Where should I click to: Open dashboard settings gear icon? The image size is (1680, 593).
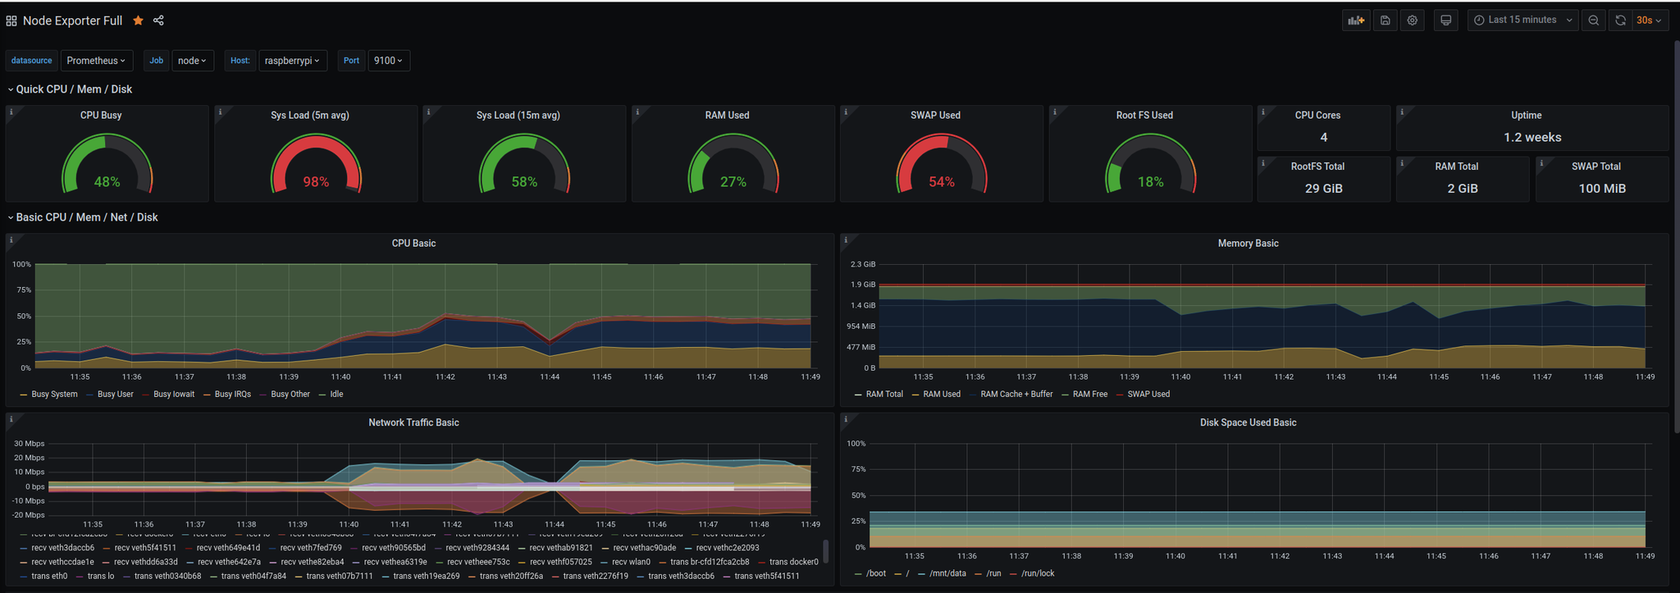1412,20
